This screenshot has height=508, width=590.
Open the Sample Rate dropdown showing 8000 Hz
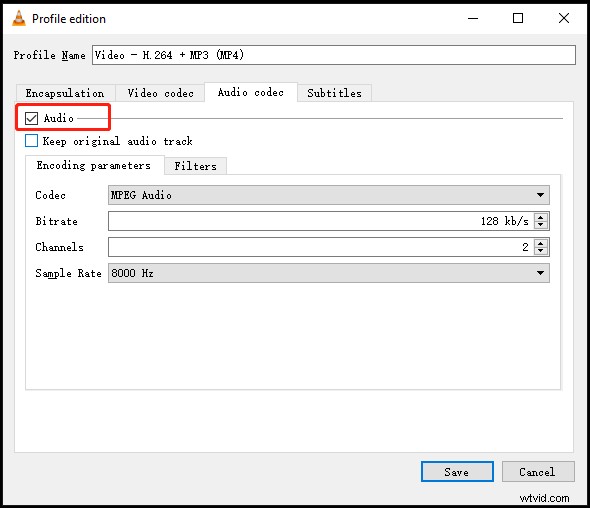328,273
